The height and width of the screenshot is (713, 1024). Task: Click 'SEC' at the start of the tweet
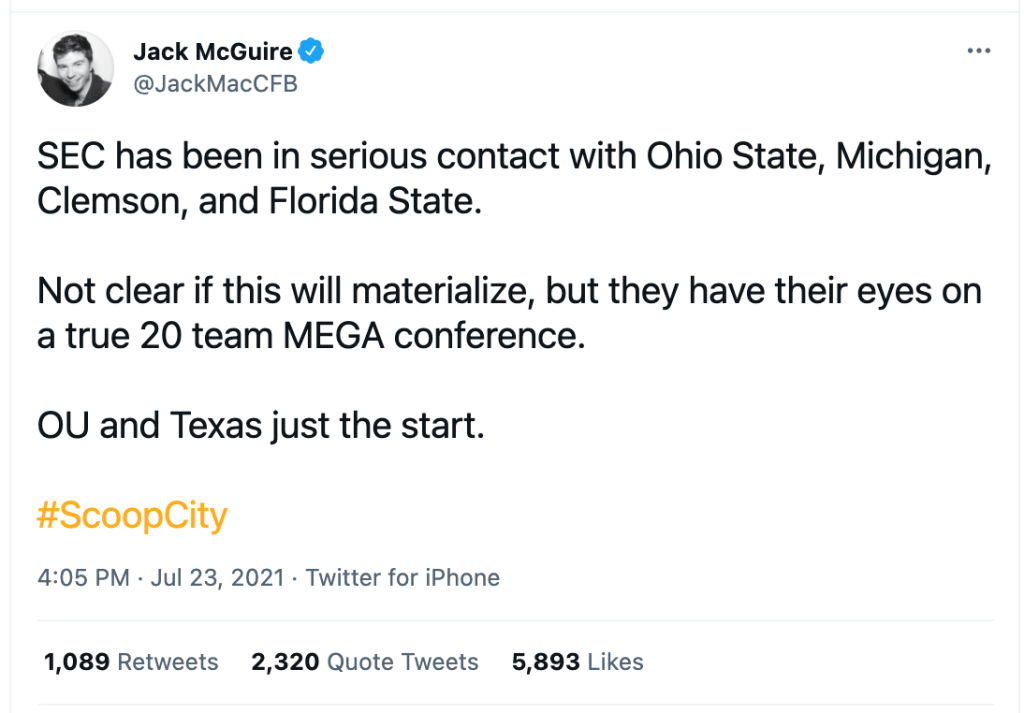[70, 156]
